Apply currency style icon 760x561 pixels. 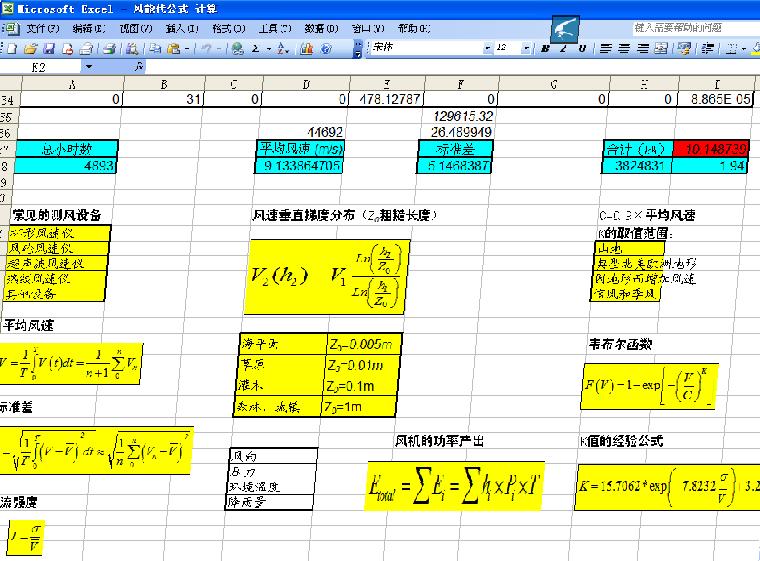tap(684, 48)
